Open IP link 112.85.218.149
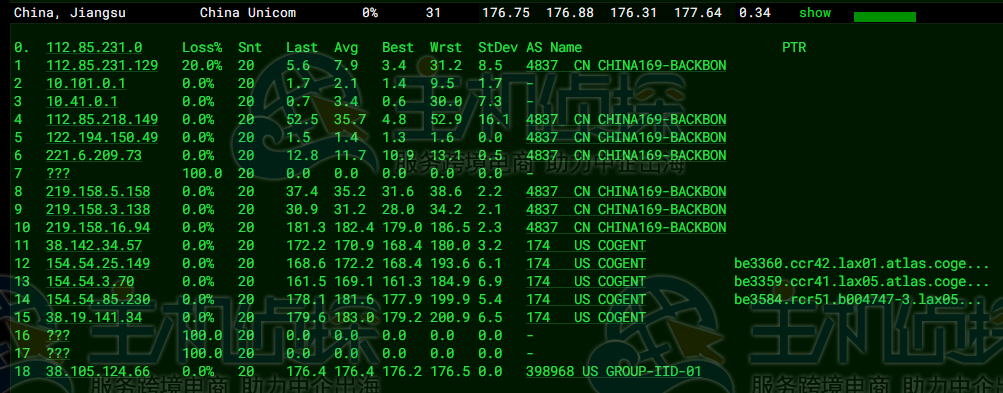The image size is (1003, 393). click(102, 120)
